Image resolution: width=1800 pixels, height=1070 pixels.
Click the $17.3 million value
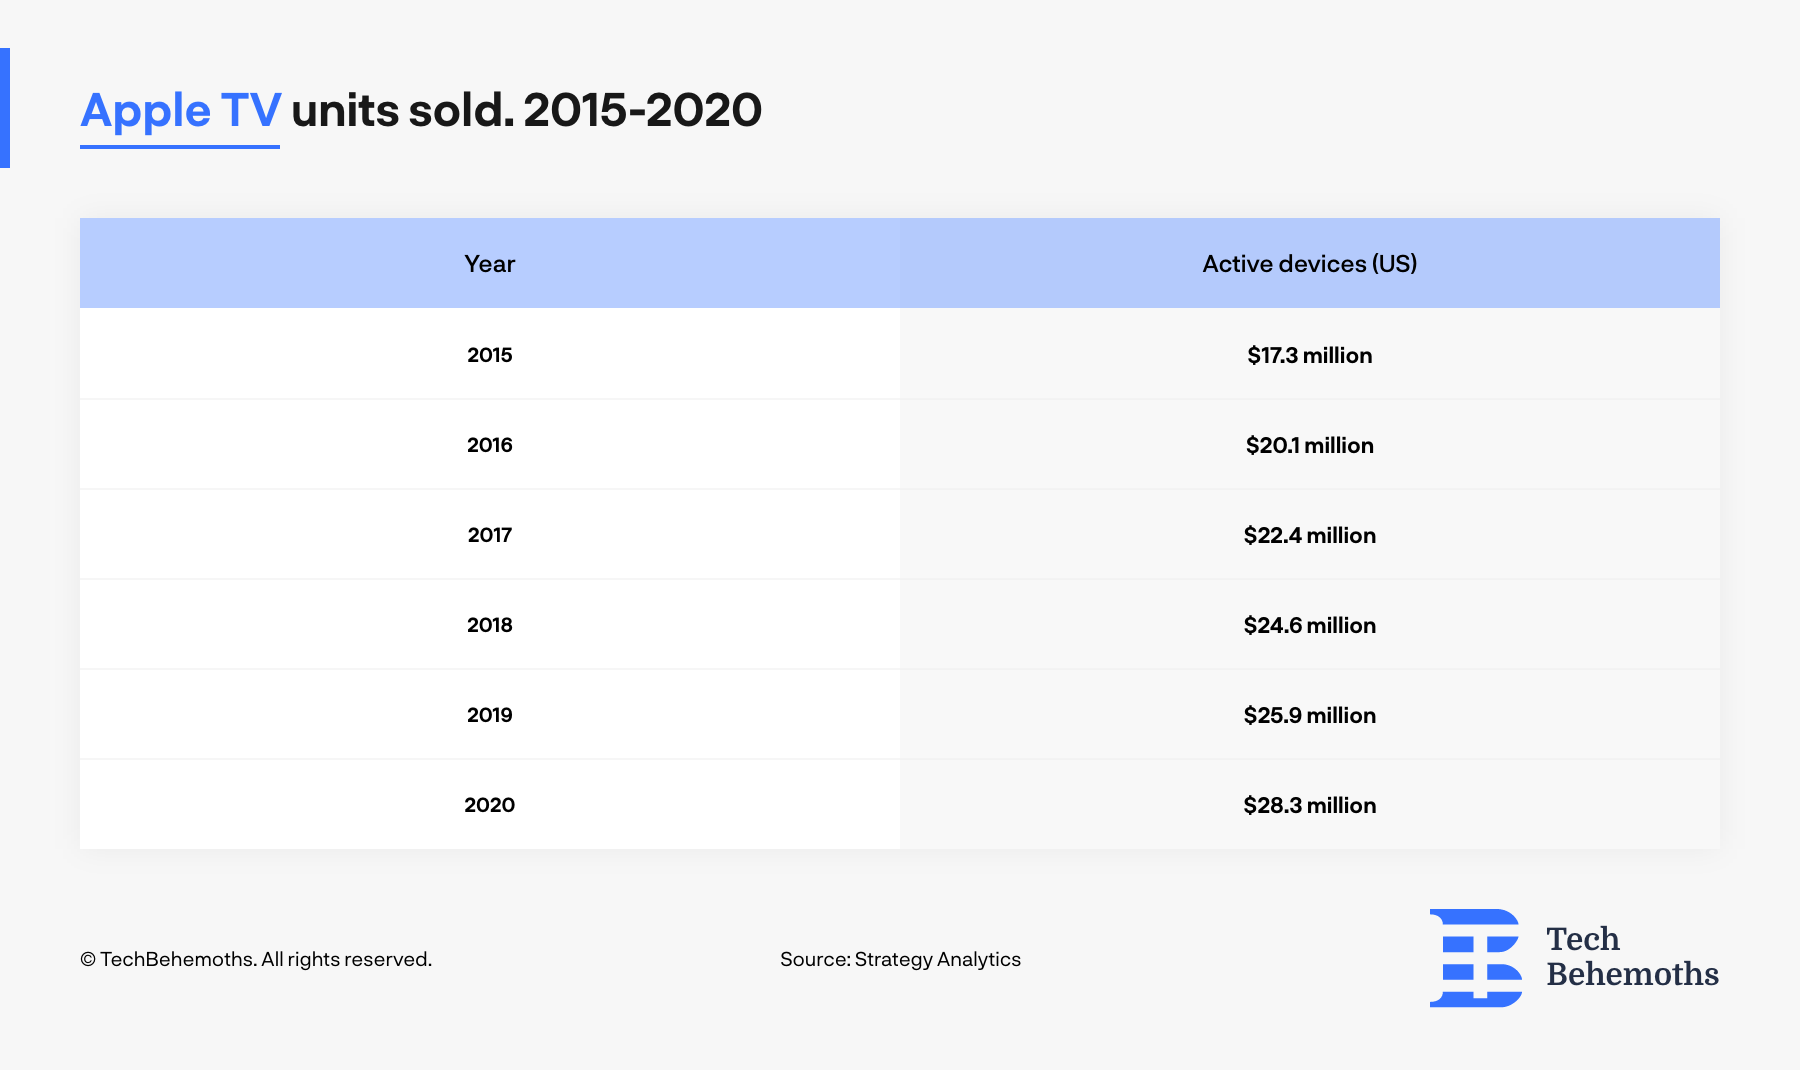point(1310,355)
